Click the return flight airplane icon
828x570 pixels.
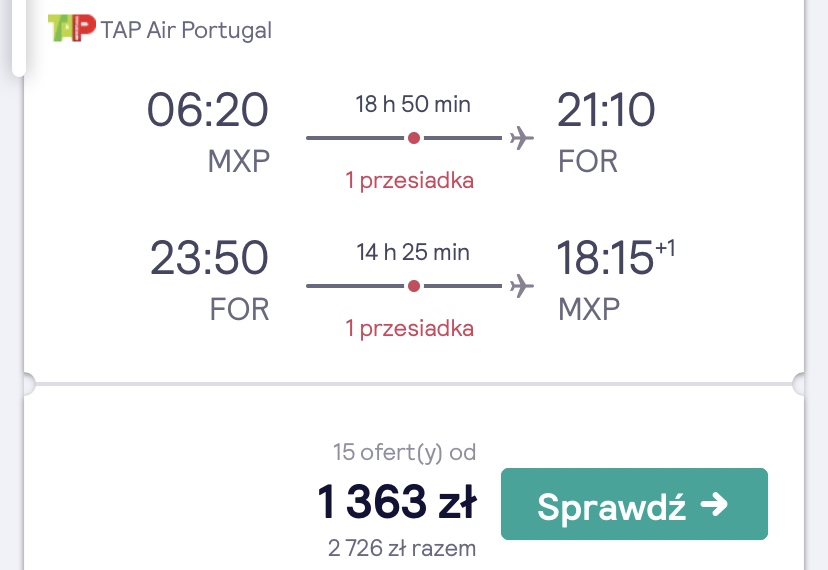[522, 286]
